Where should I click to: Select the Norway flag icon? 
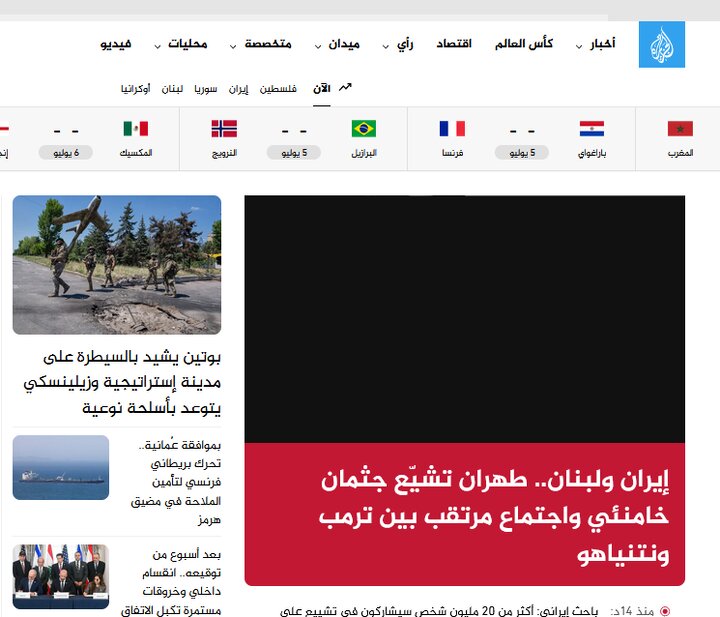click(224, 129)
